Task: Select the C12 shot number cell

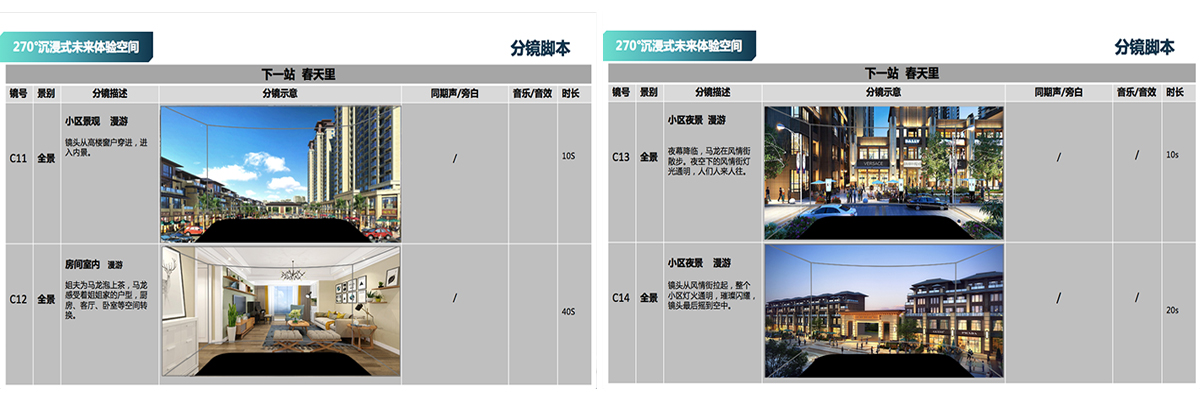Action: click(18, 298)
